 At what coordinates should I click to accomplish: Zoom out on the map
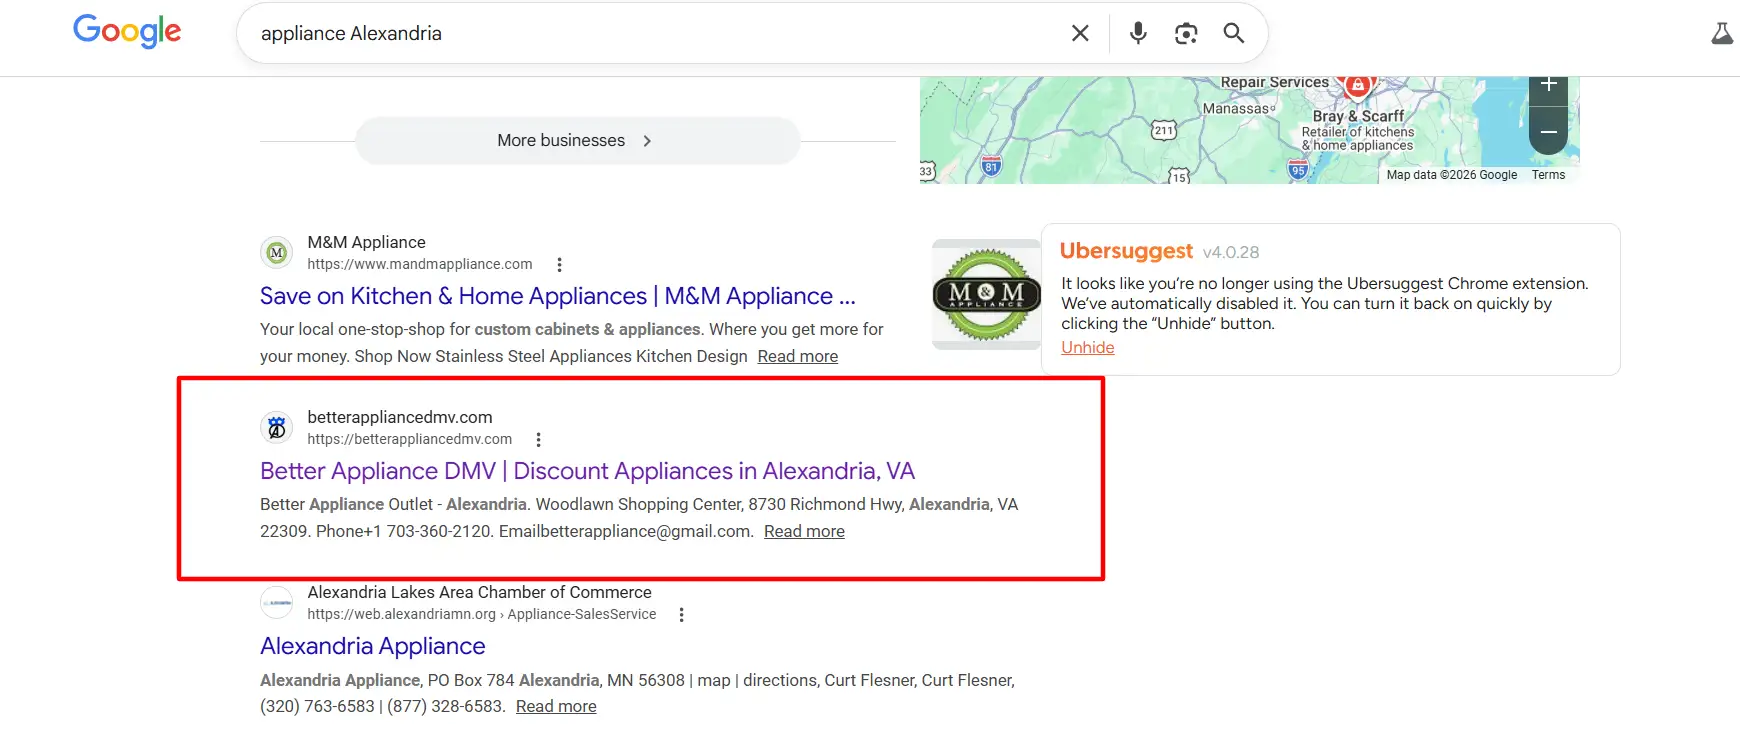1548,132
